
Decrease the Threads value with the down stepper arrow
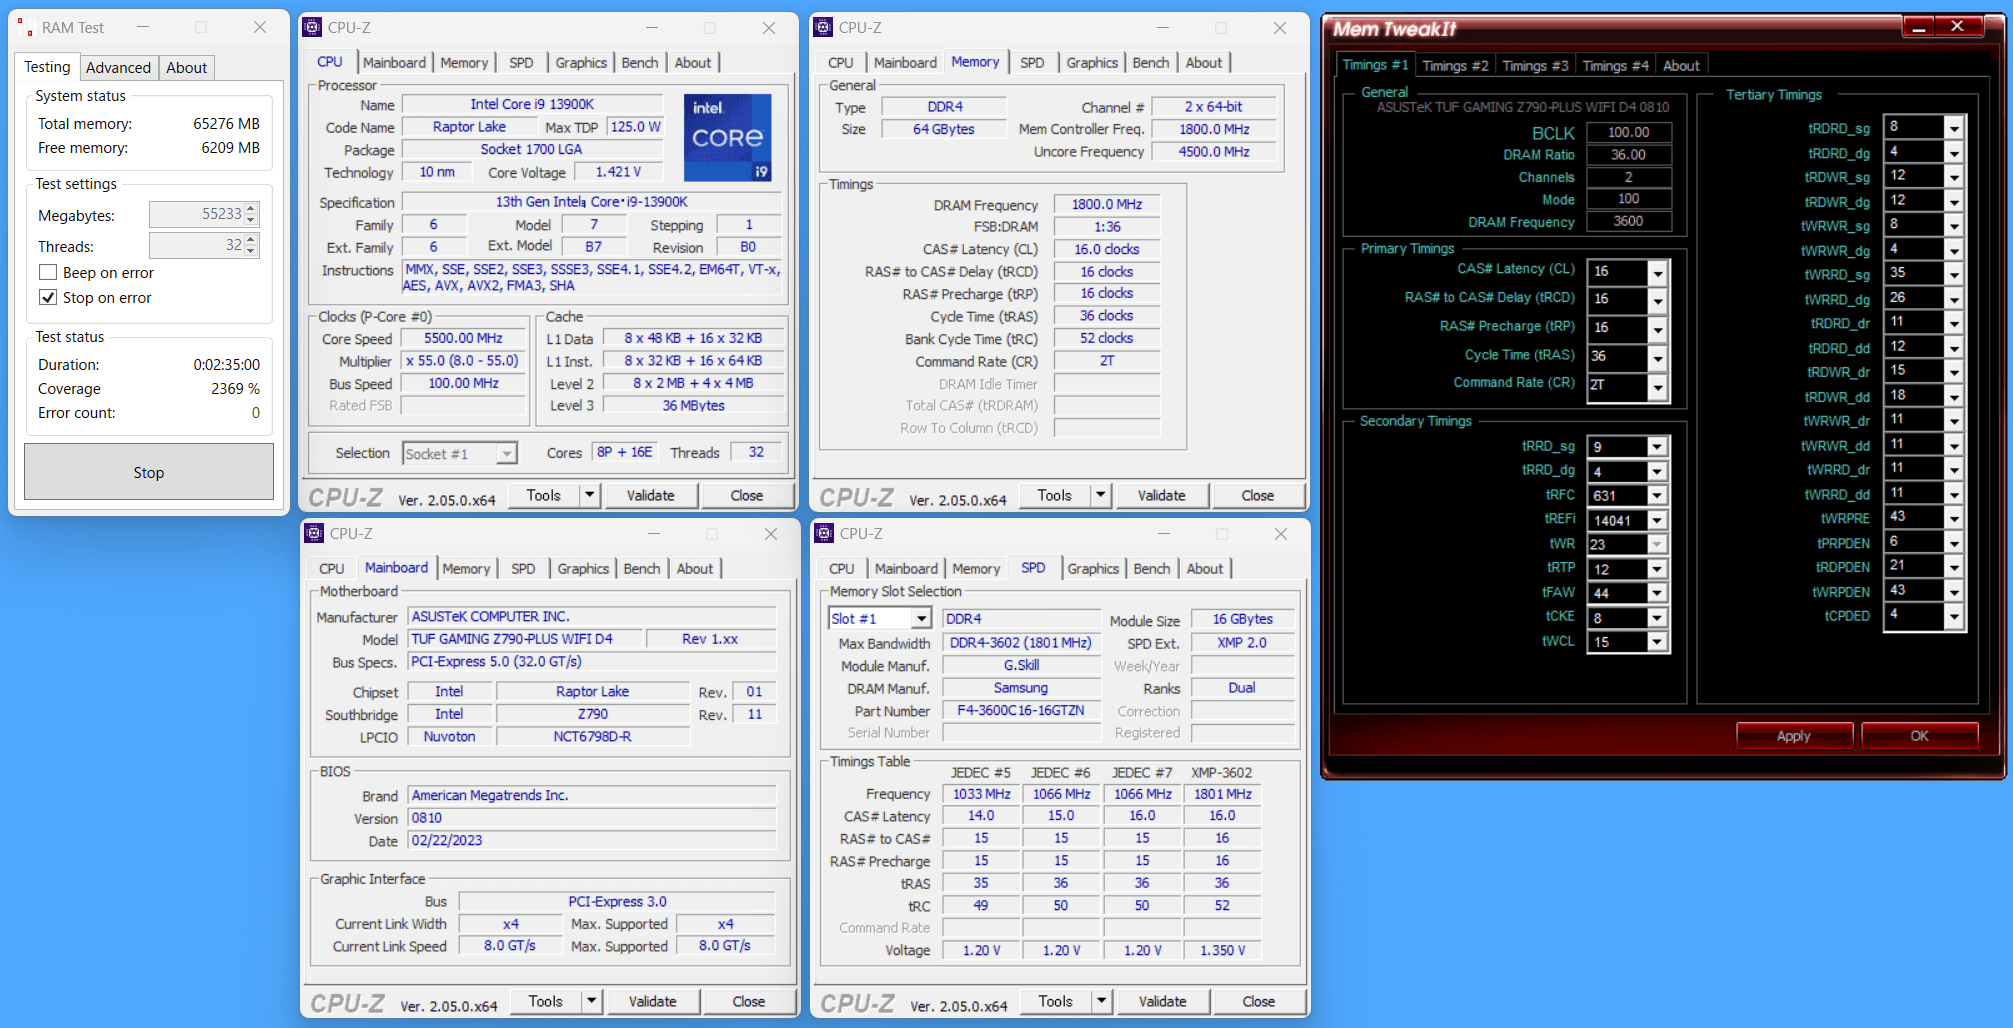tap(251, 250)
